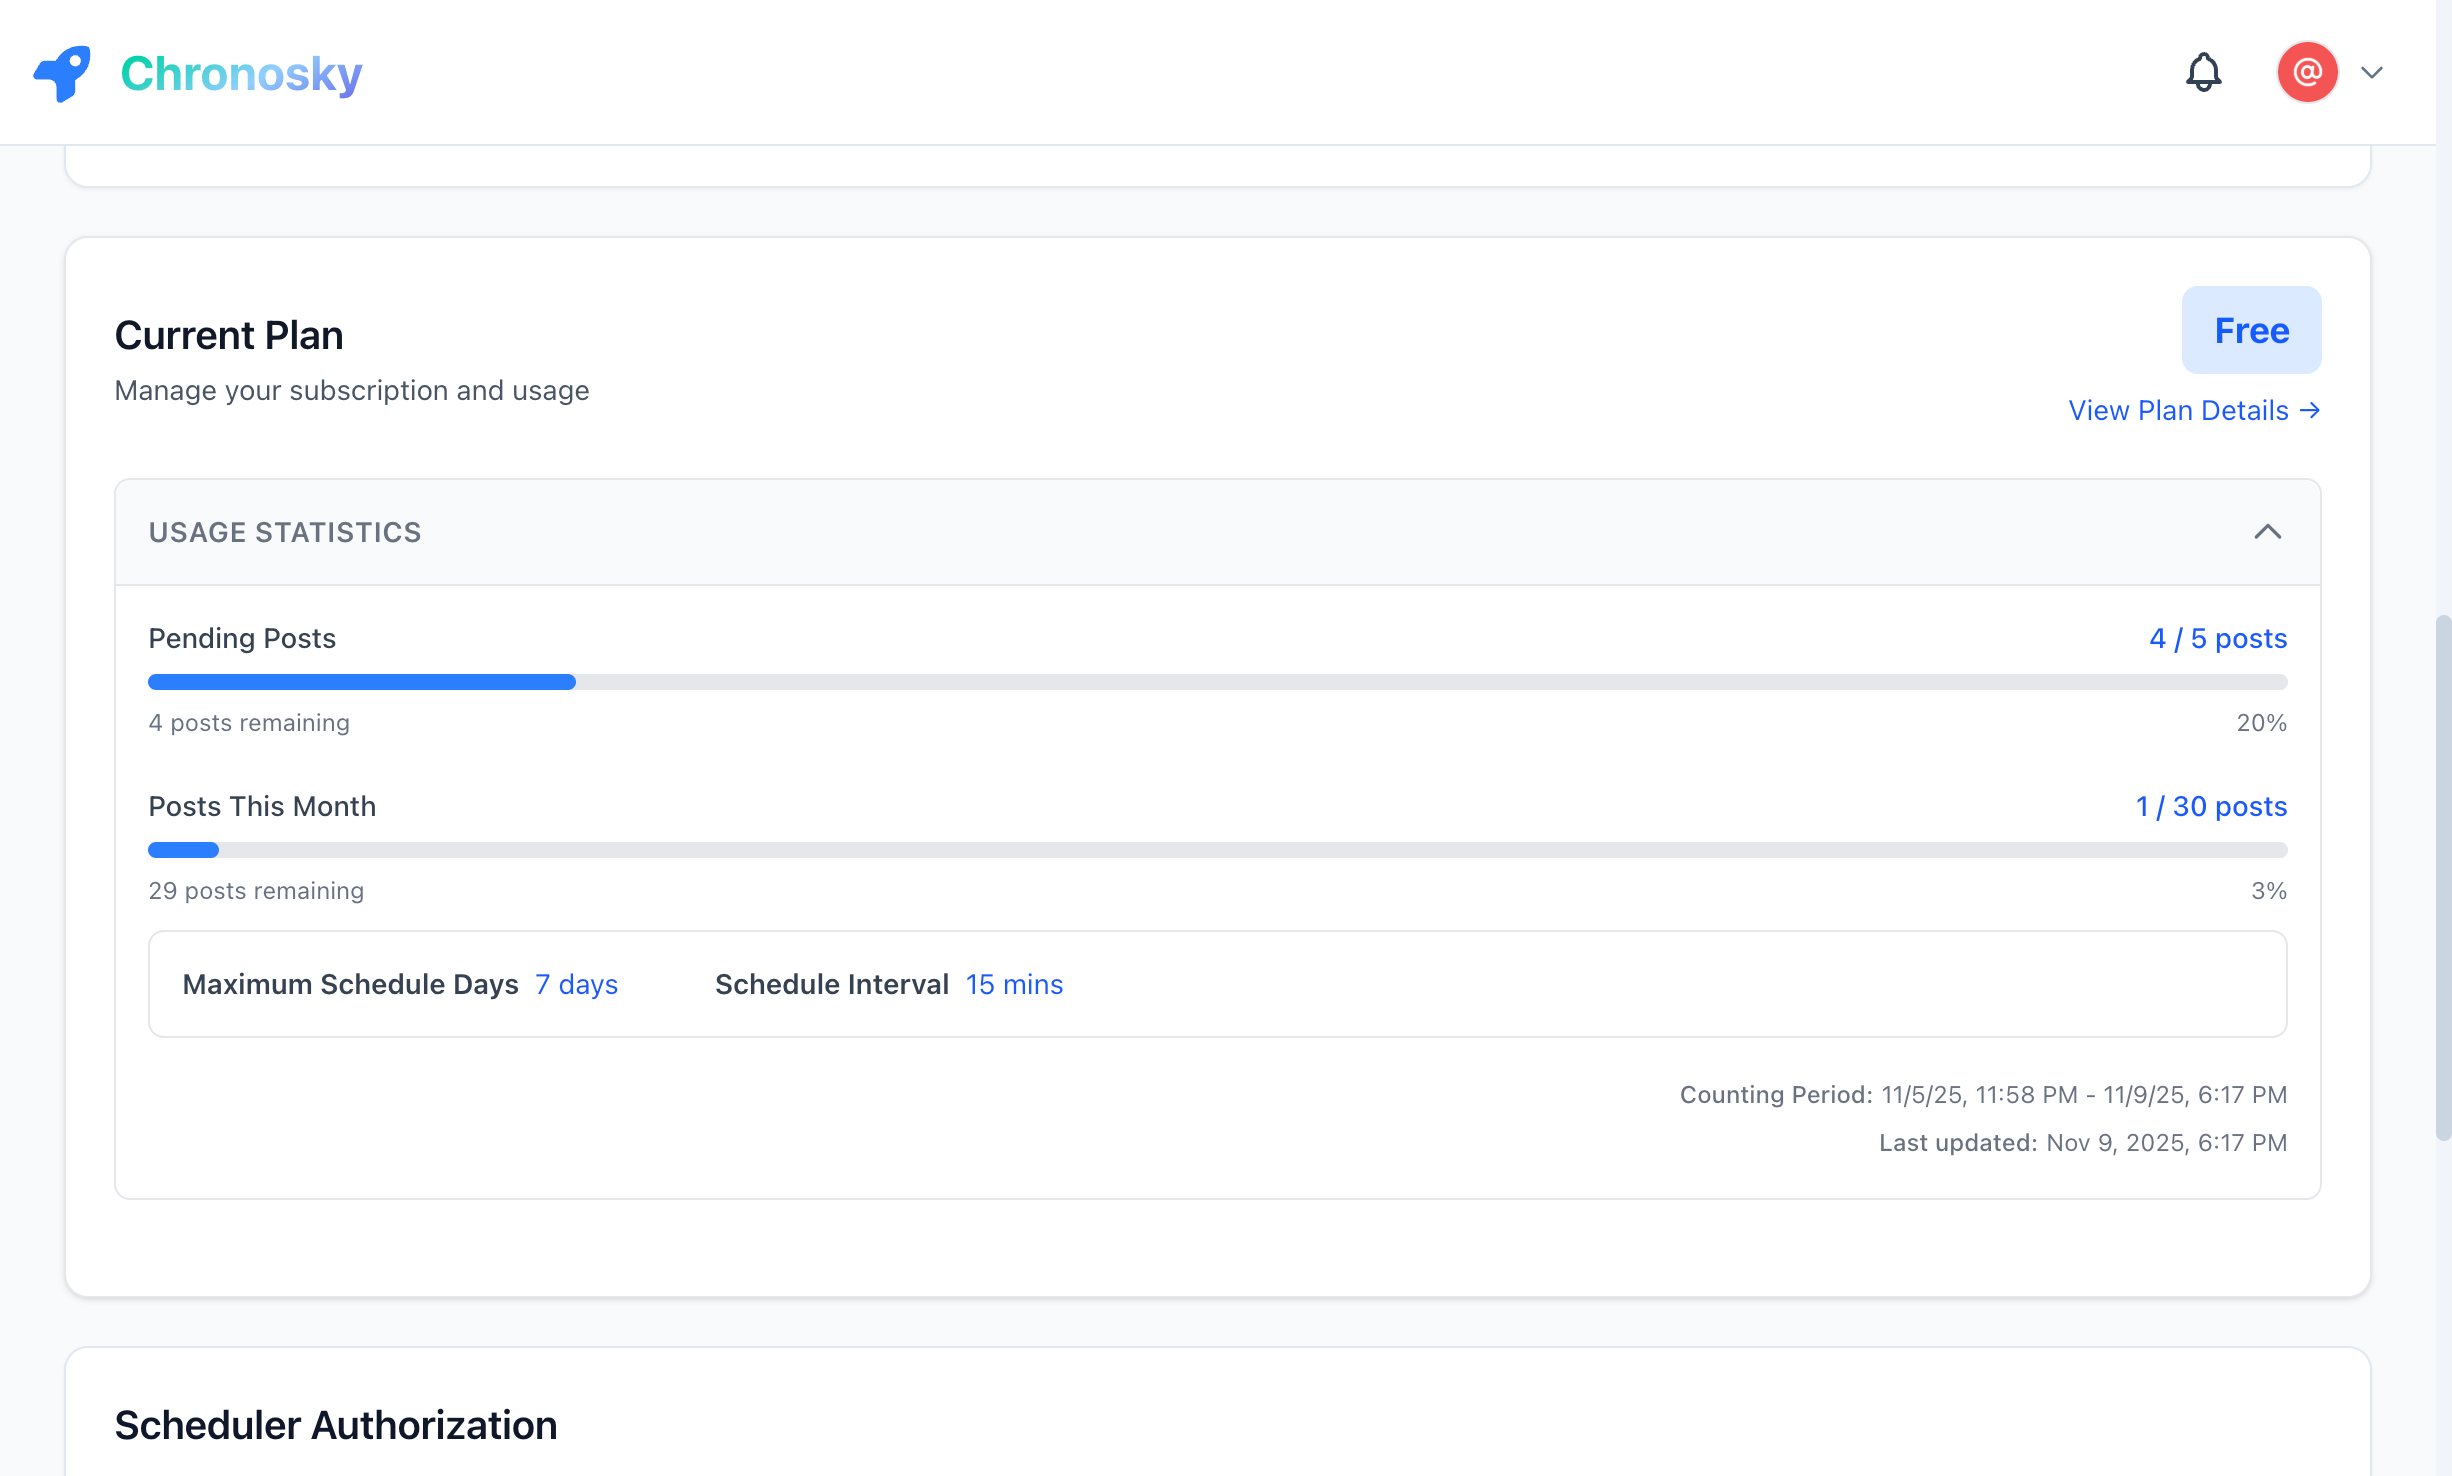Click the 1 / 30 posts counter
2452x1476 pixels.
[2211, 806]
